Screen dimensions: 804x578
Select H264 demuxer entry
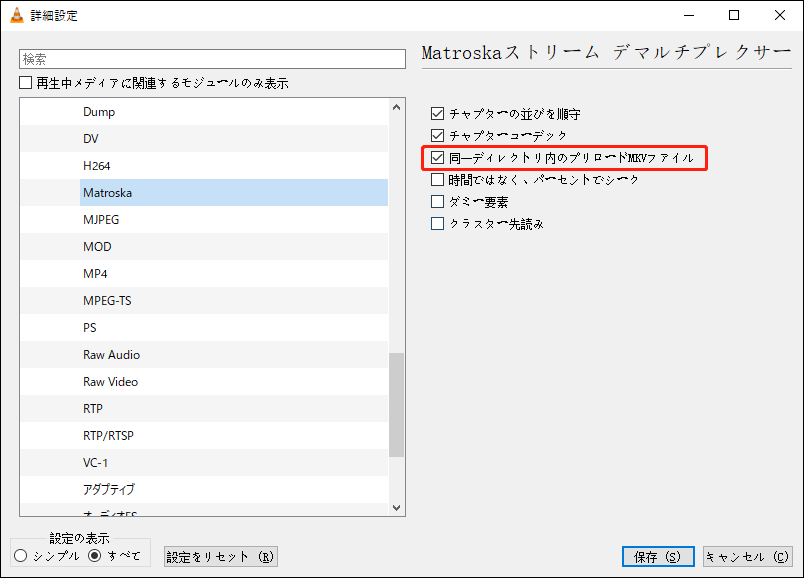tap(204, 166)
